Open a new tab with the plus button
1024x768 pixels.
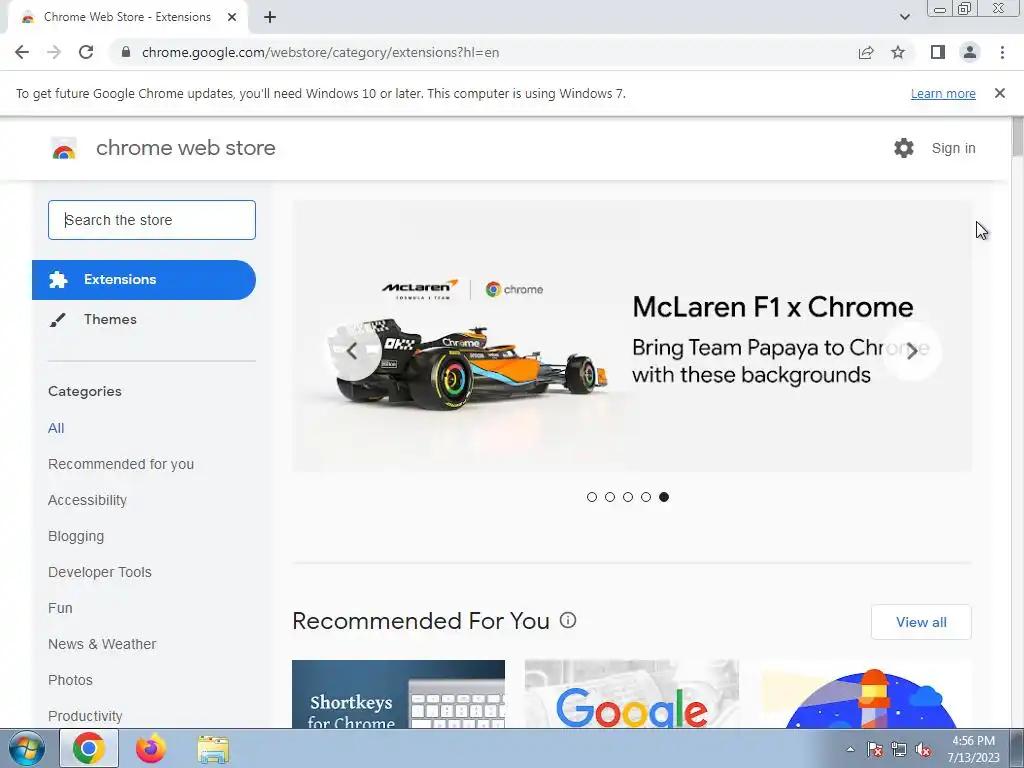(x=270, y=17)
